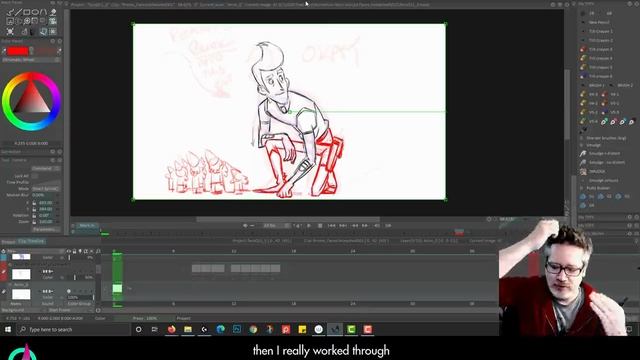
Task: Open Microsoft Edge from the taskbar
Action: (220, 329)
